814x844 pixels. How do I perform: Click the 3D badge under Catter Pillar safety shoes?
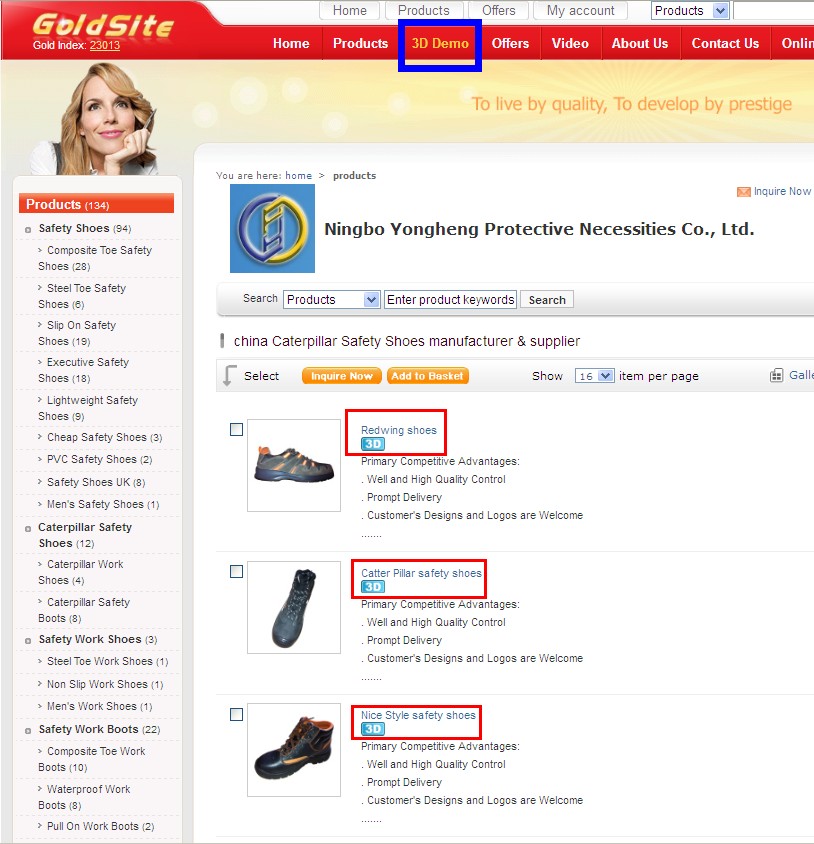pyautogui.click(x=373, y=587)
